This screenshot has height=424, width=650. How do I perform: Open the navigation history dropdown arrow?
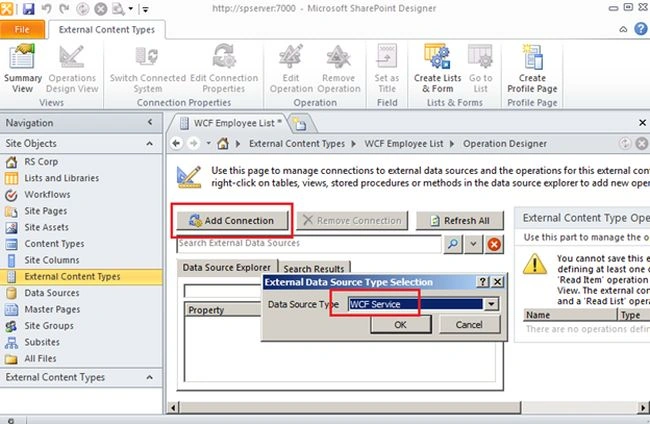coord(209,143)
